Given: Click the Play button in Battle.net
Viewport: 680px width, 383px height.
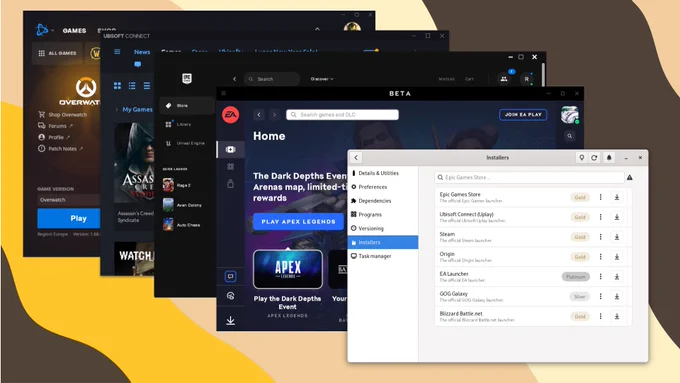Looking at the screenshot, I should [69, 218].
